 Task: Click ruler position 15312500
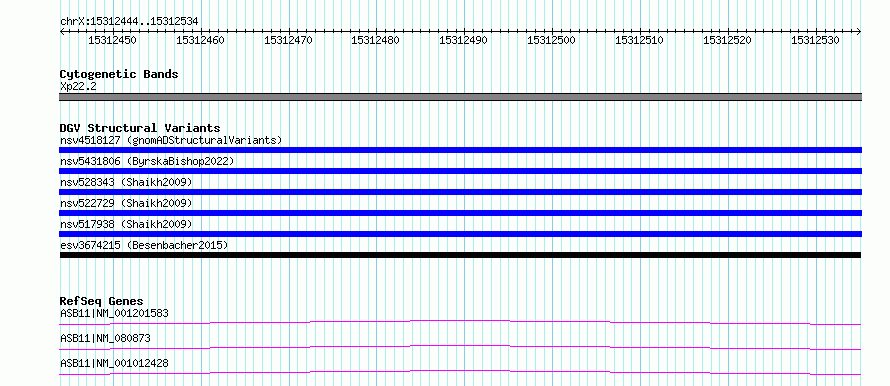[552, 40]
